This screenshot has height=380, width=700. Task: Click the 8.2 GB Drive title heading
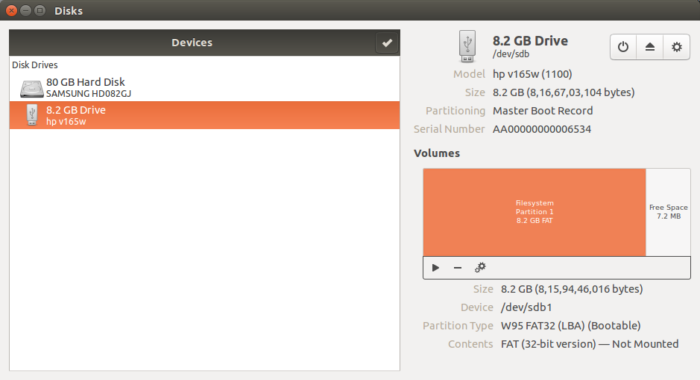click(x=530, y=41)
